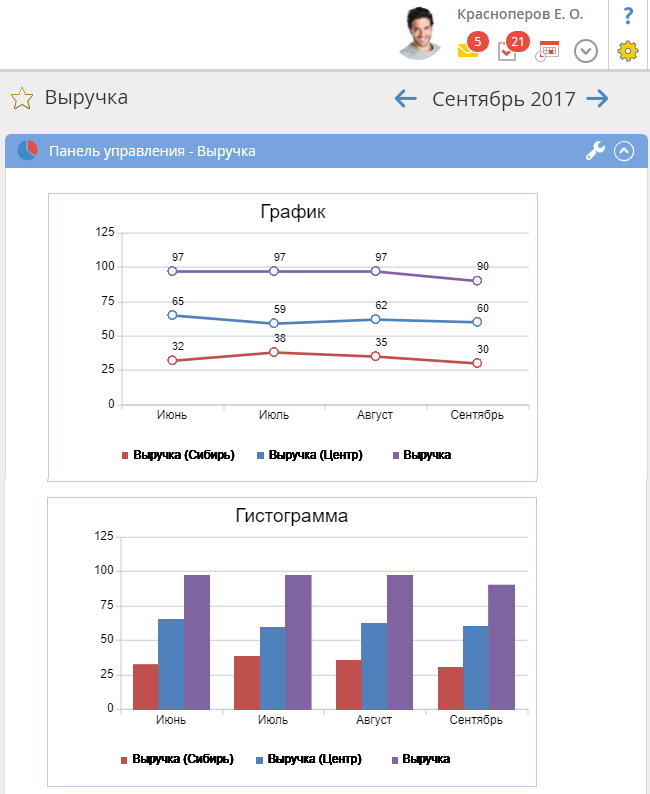
Task: Toggle purple Выручка legend in График chart
Action: (422, 455)
